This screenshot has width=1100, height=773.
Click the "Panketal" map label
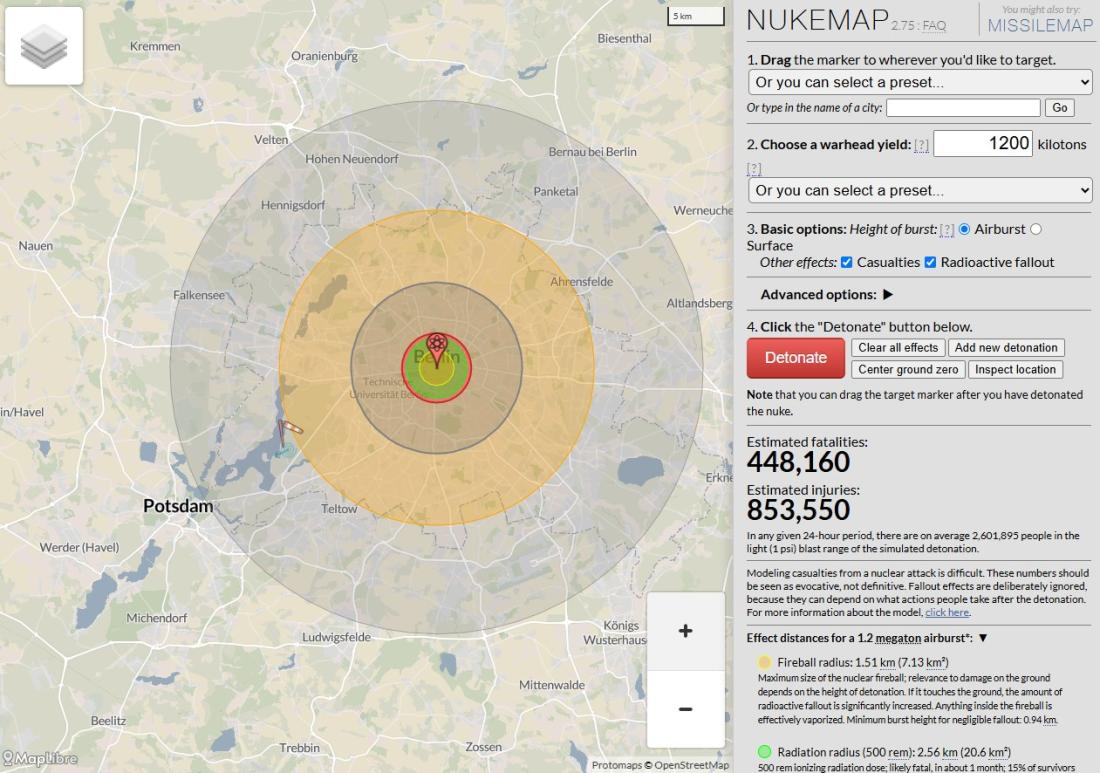coord(556,191)
